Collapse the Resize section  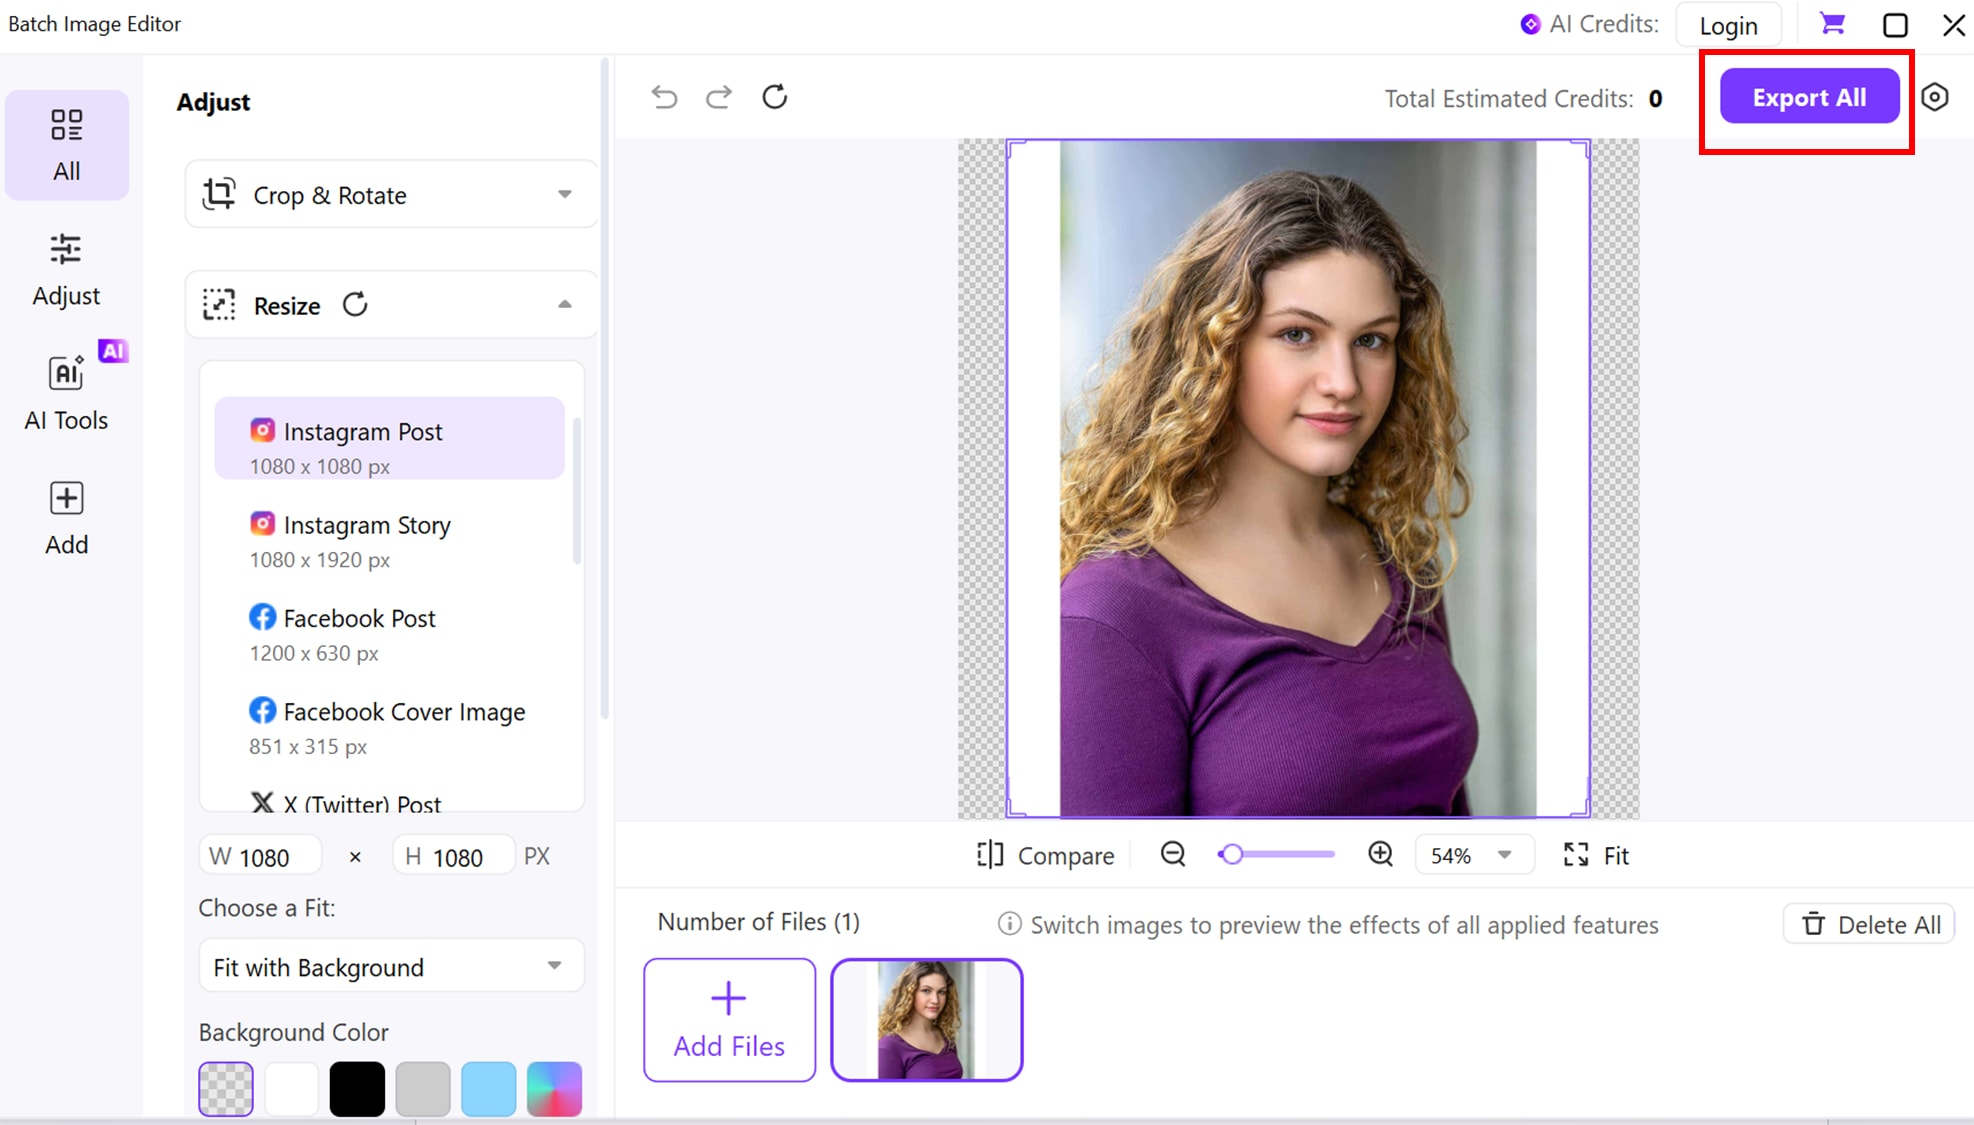point(565,304)
